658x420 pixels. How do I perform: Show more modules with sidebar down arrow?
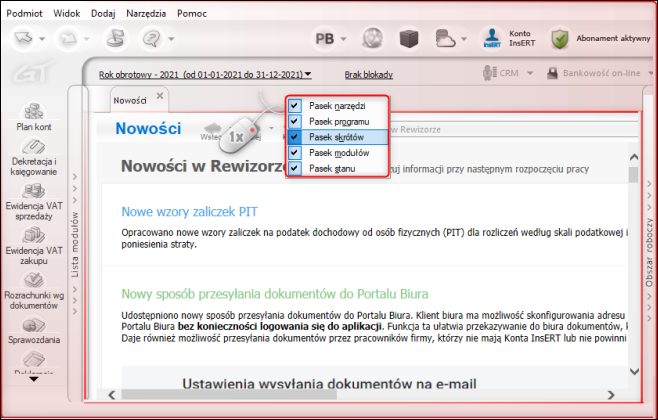coord(34,379)
